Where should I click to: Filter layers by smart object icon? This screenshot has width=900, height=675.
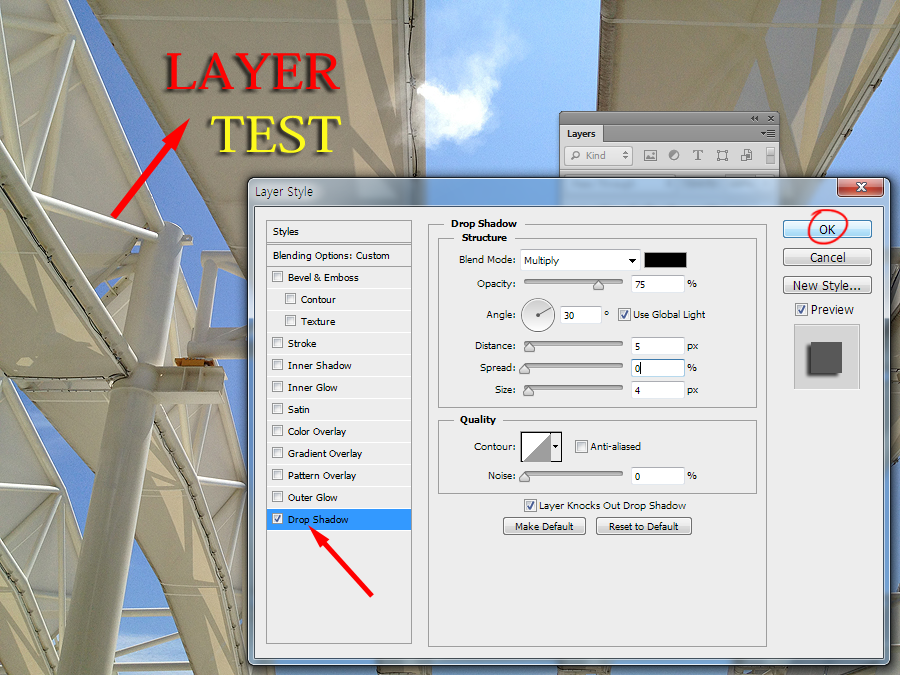[746, 156]
